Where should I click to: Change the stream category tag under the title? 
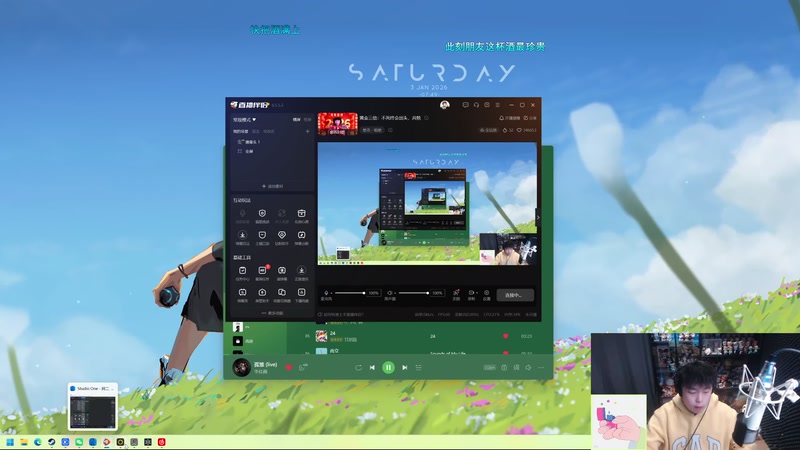tap(372, 130)
